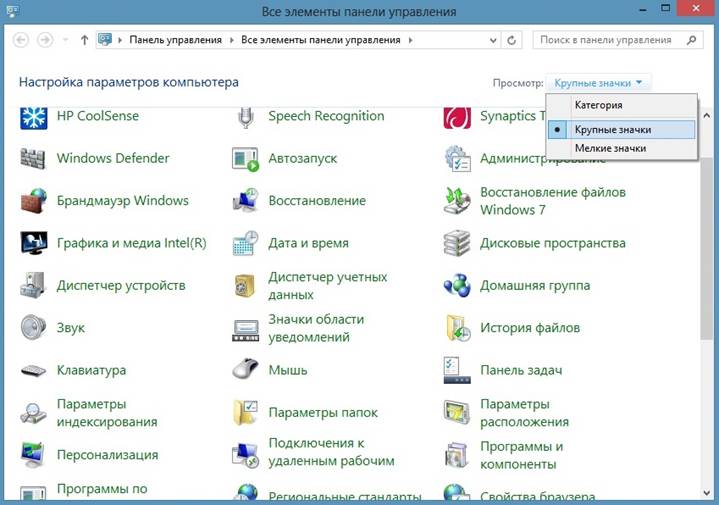The image size is (719, 505).
Task: Click the Графика и медиа Intel(R) icon
Action: click(33, 243)
